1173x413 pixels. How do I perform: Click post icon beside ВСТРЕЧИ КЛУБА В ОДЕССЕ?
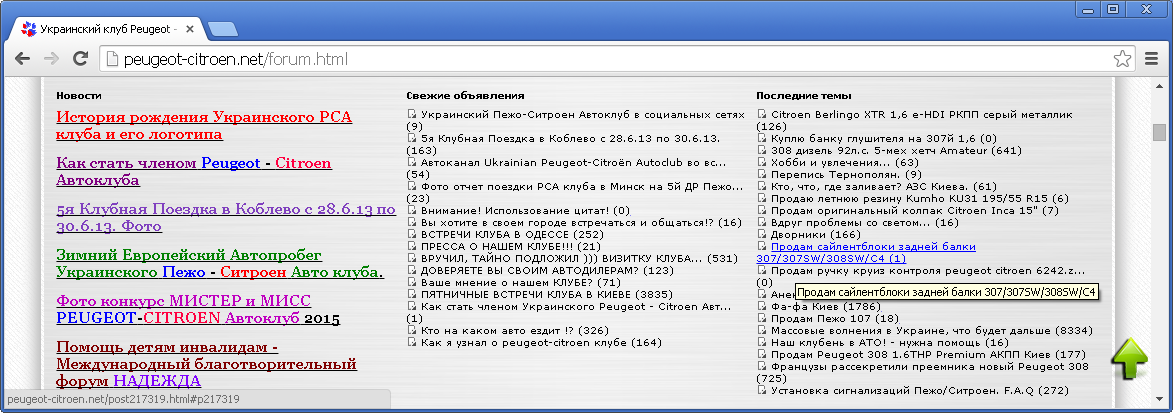(x=411, y=234)
